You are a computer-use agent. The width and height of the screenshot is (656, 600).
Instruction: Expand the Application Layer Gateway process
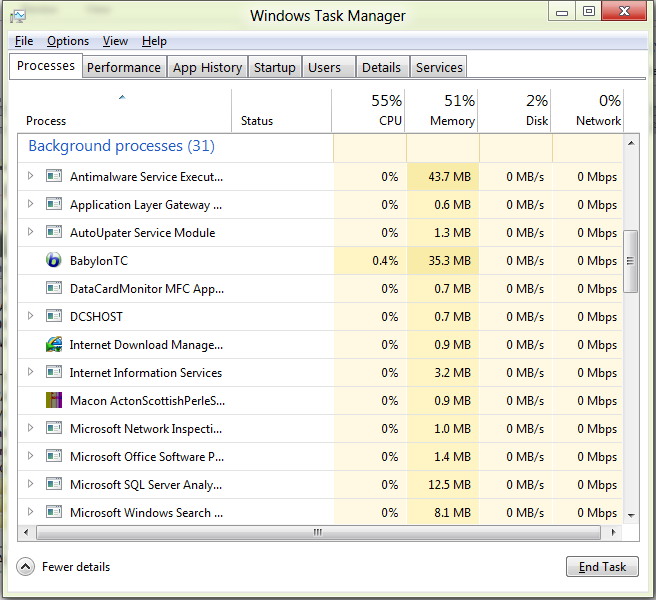pyautogui.click(x=30, y=204)
